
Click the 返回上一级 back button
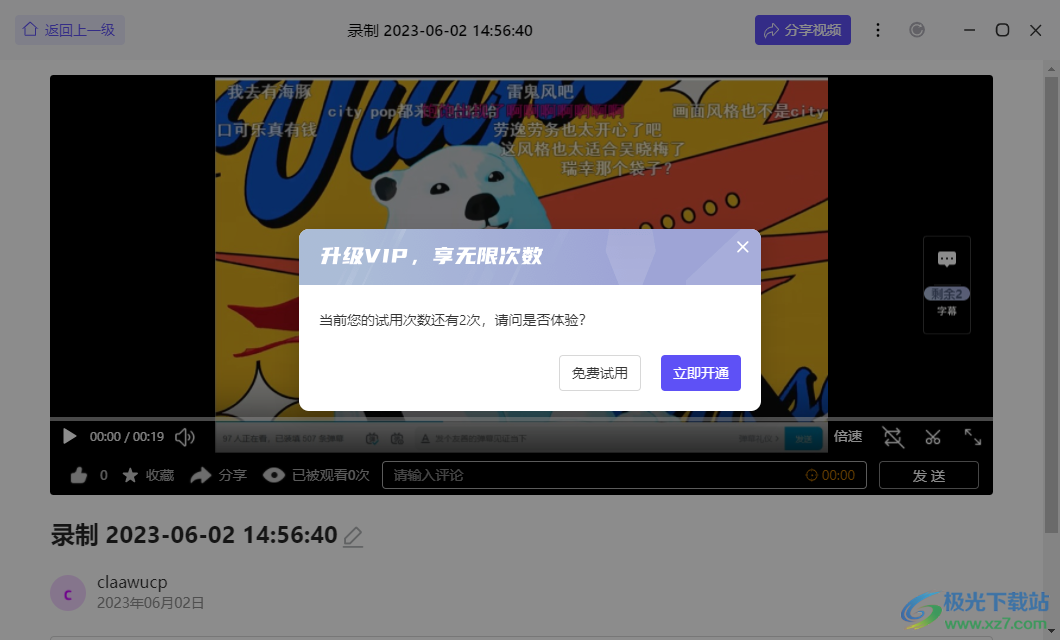pos(70,30)
